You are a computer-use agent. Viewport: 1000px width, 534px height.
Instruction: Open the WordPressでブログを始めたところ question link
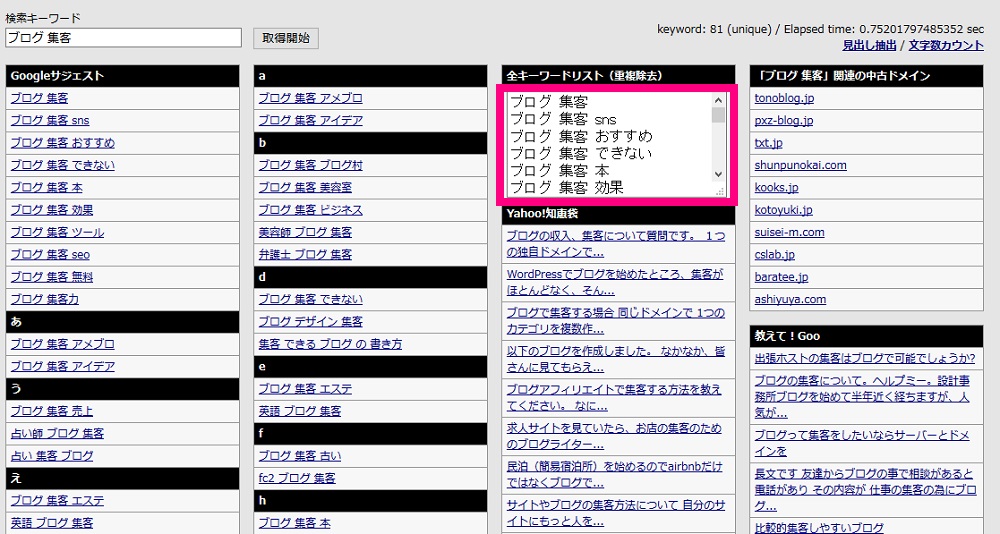click(x=615, y=282)
